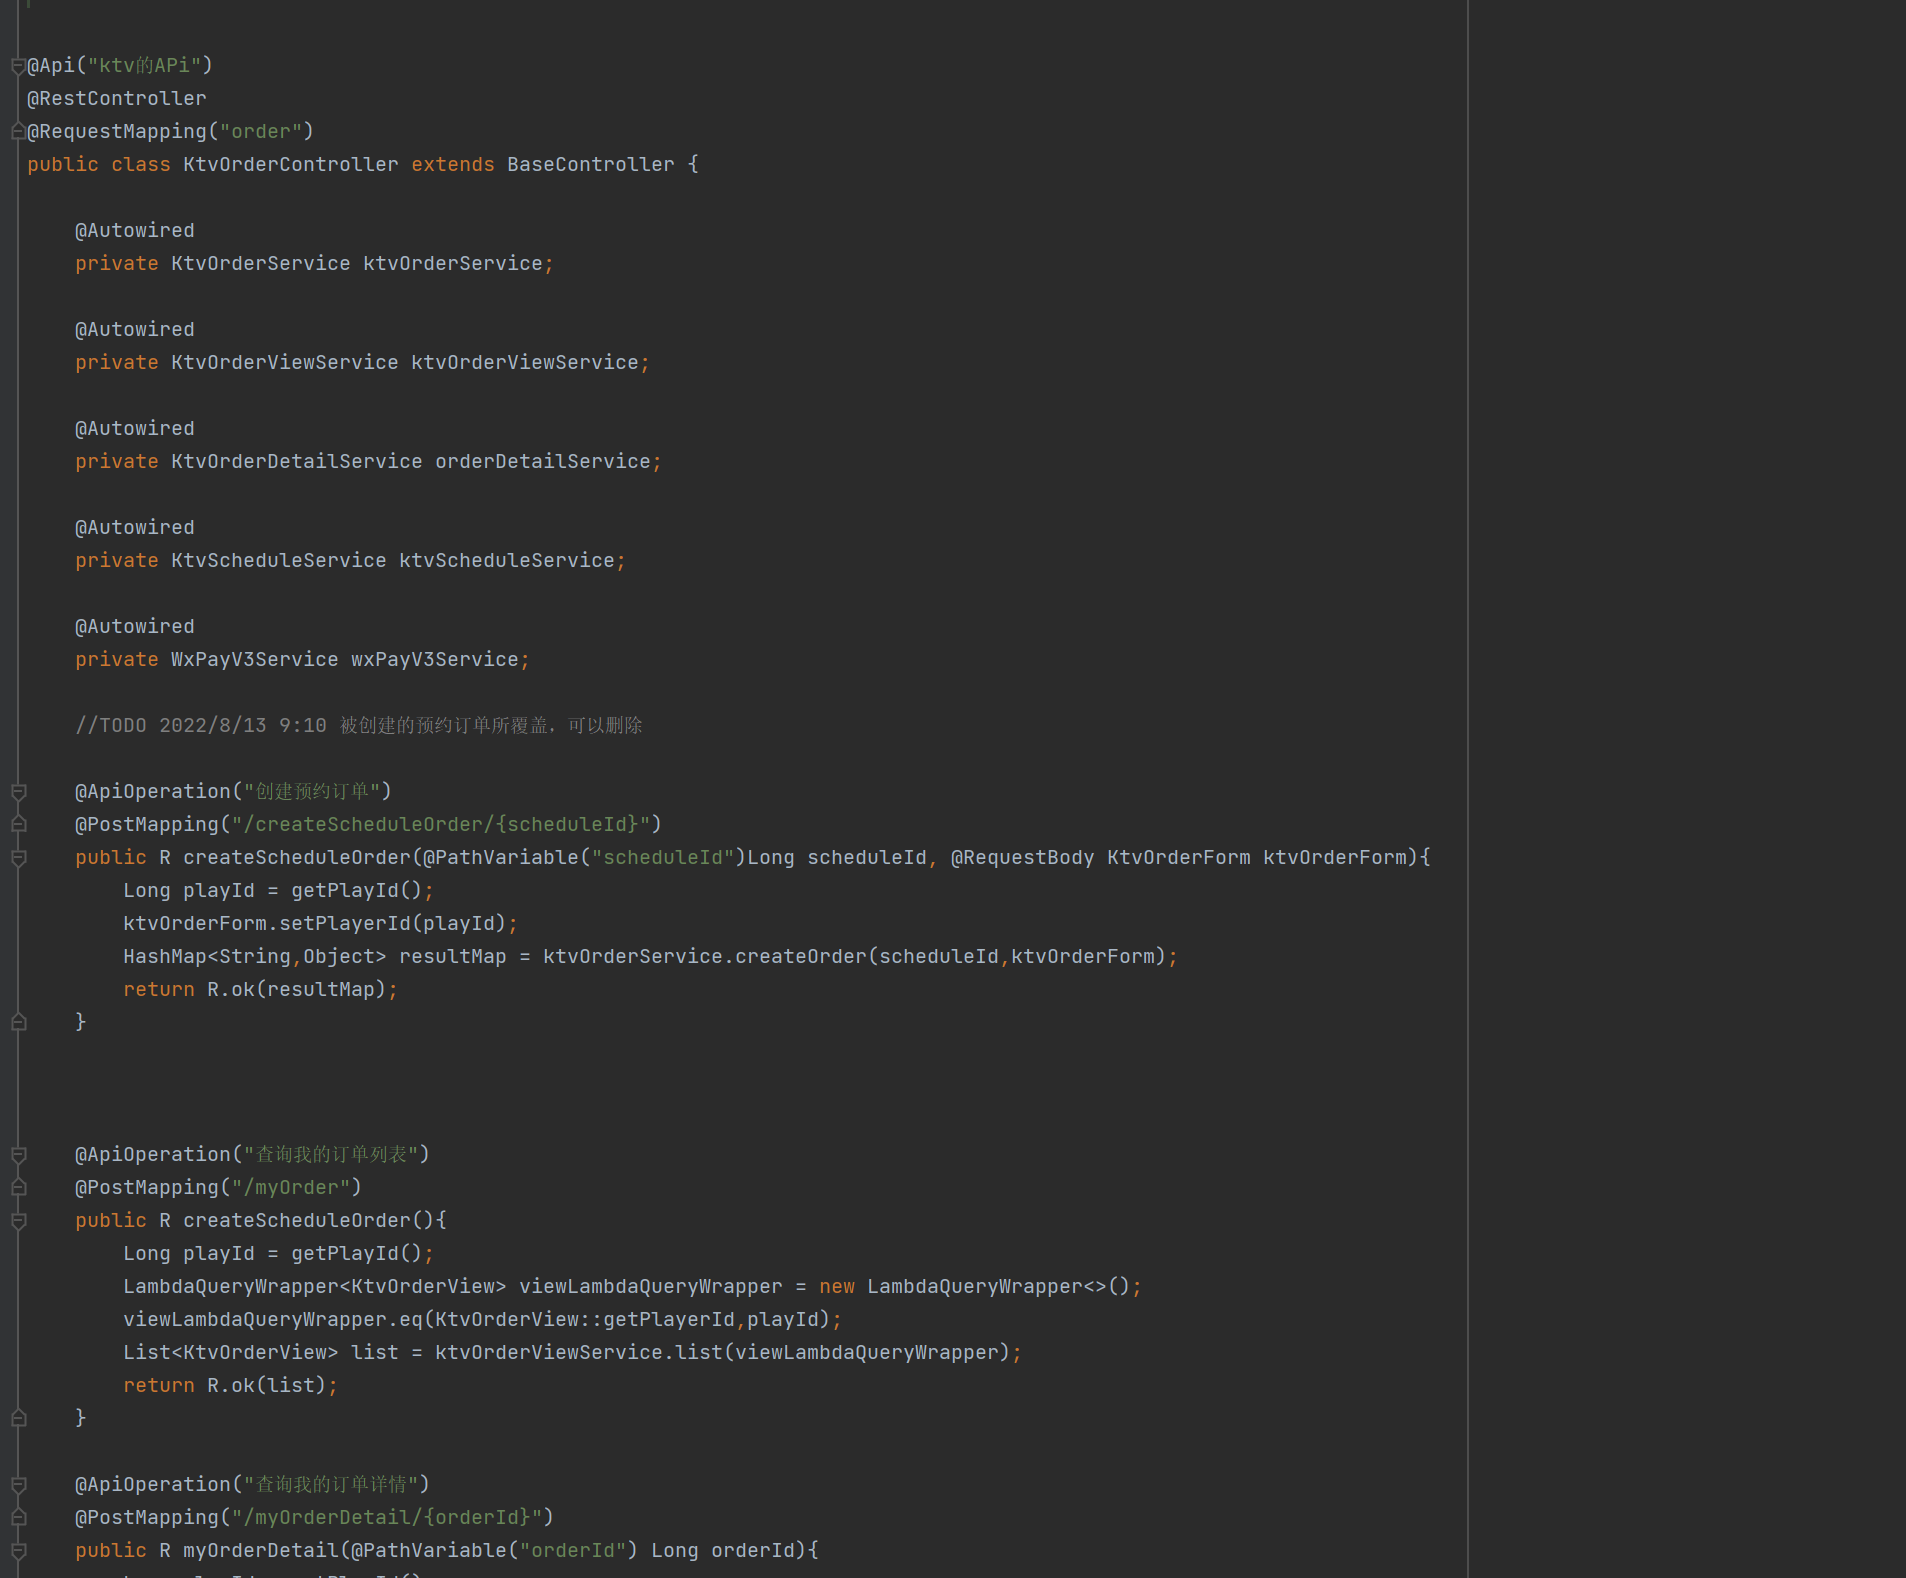Click the //TODO 2022/8/13 comment line
This screenshot has height=1578, width=1906.
pyautogui.click(x=359, y=725)
